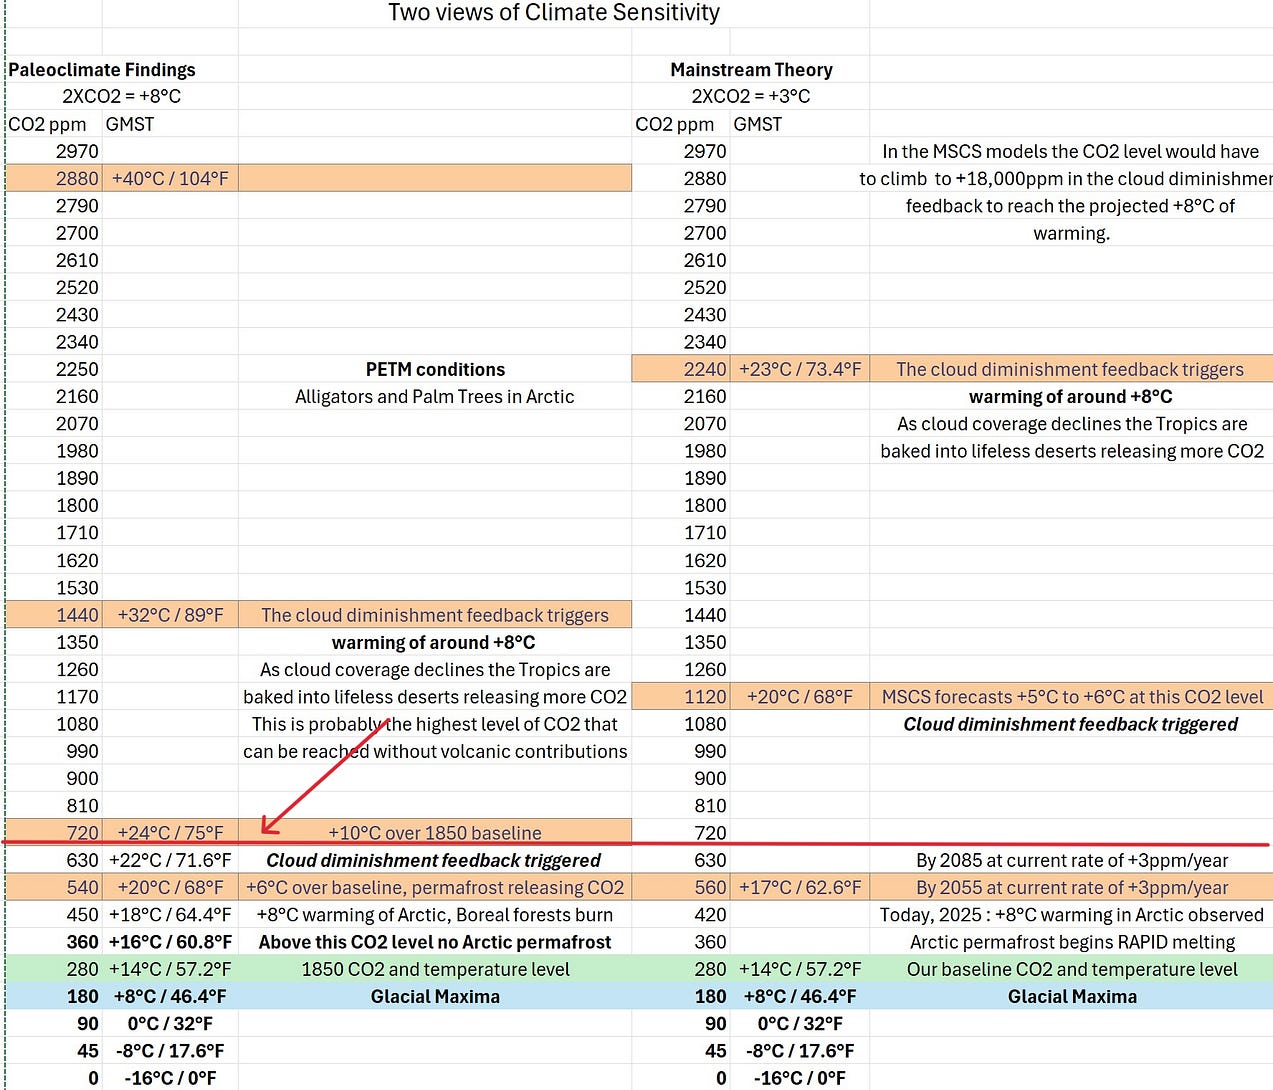The height and width of the screenshot is (1090, 1273).
Task: Select the "+18°C / 64.4°F" cell
Action: point(170,915)
